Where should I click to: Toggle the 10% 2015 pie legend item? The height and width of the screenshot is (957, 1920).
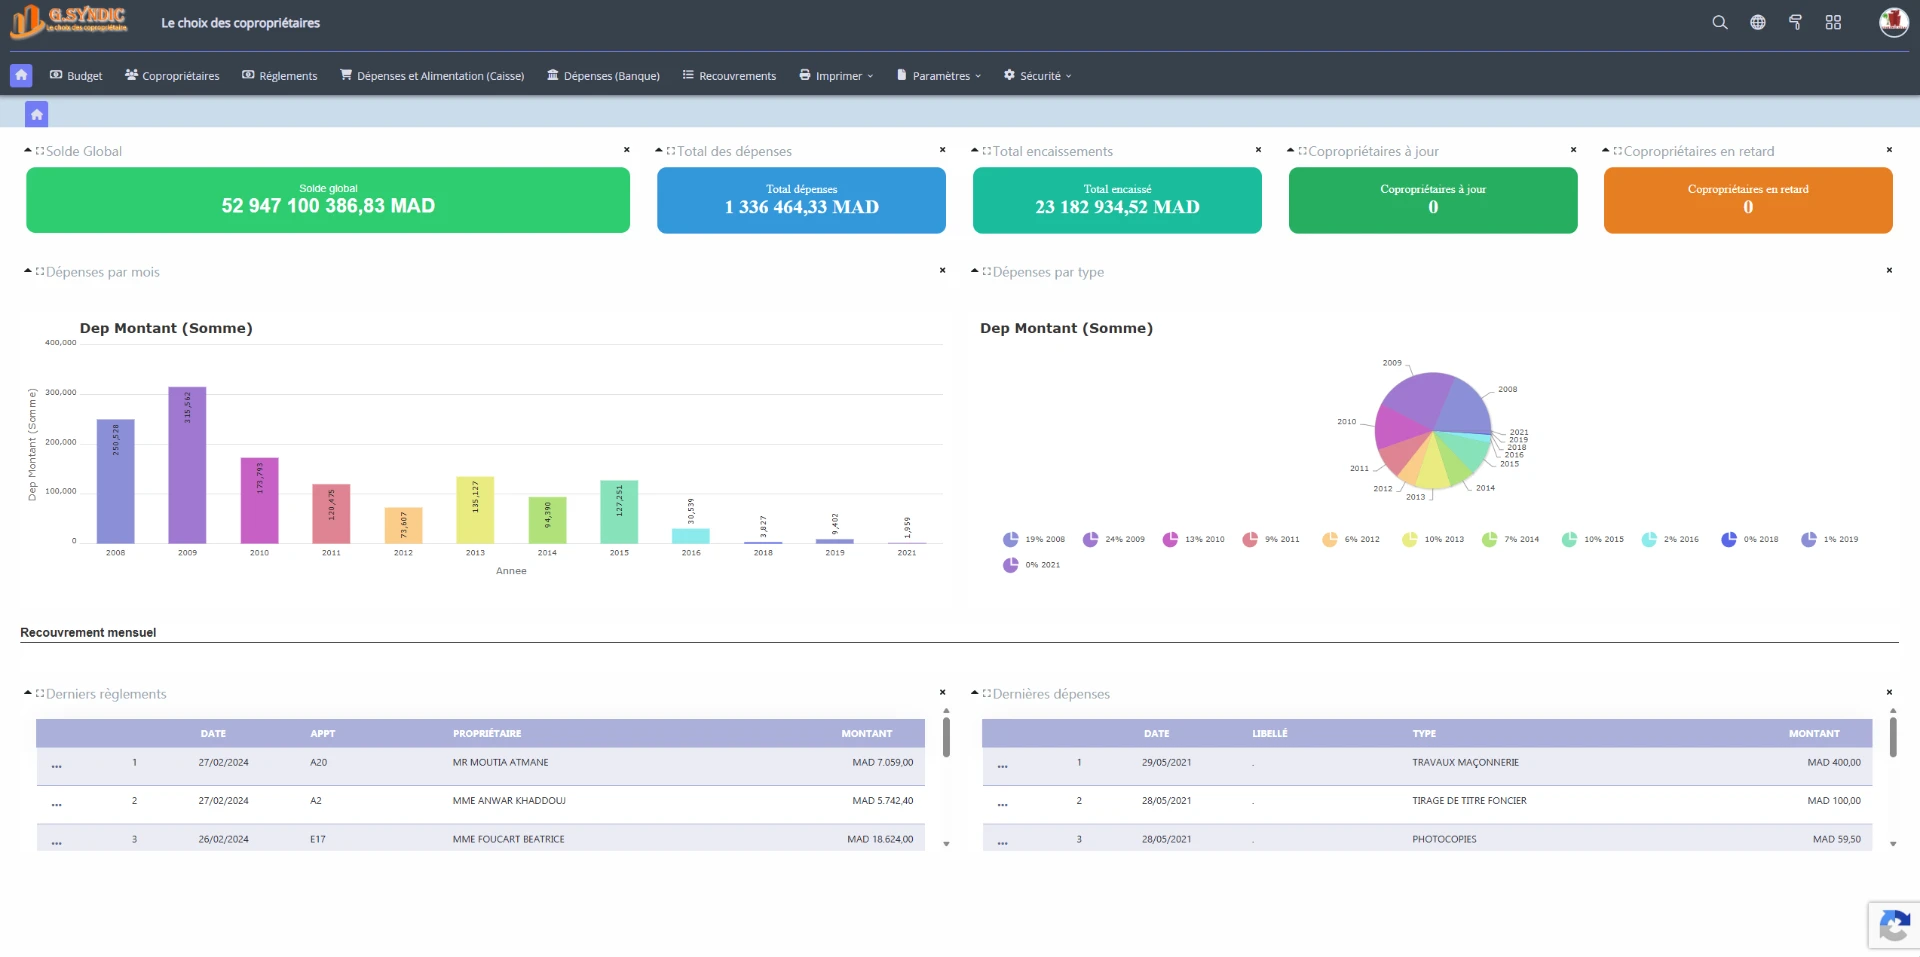pyautogui.click(x=1593, y=539)
